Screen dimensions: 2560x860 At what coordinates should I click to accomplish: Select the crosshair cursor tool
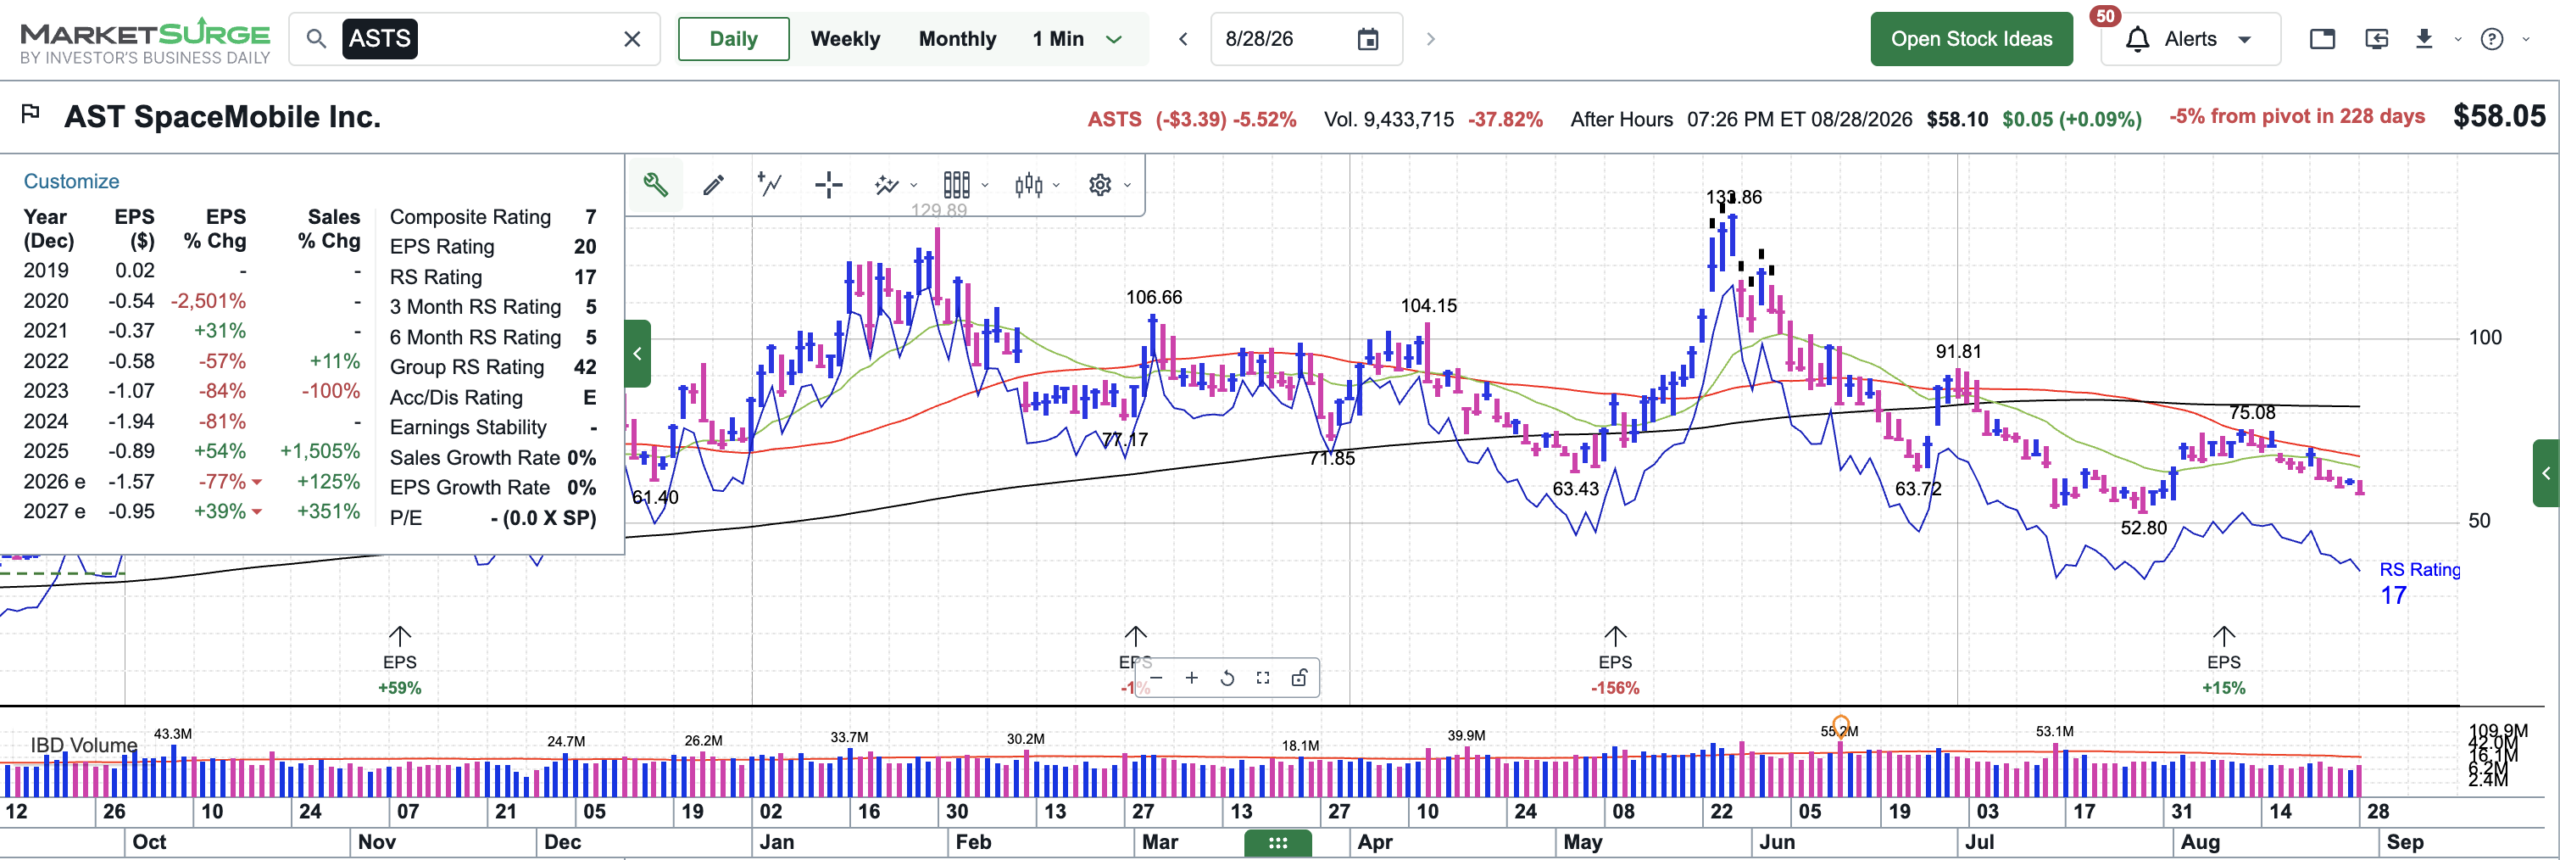coord(828,185)
